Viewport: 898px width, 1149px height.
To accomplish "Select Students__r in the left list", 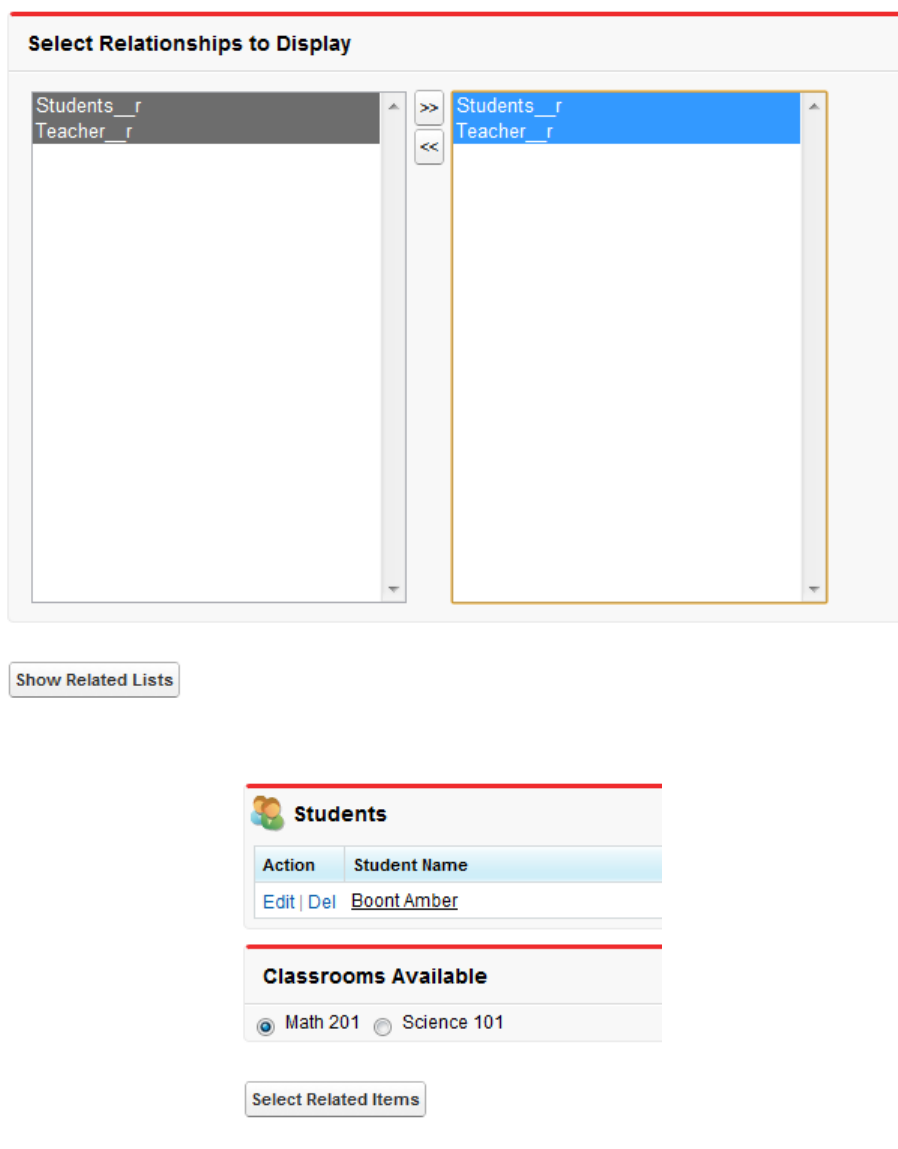I will pos(206,106).
